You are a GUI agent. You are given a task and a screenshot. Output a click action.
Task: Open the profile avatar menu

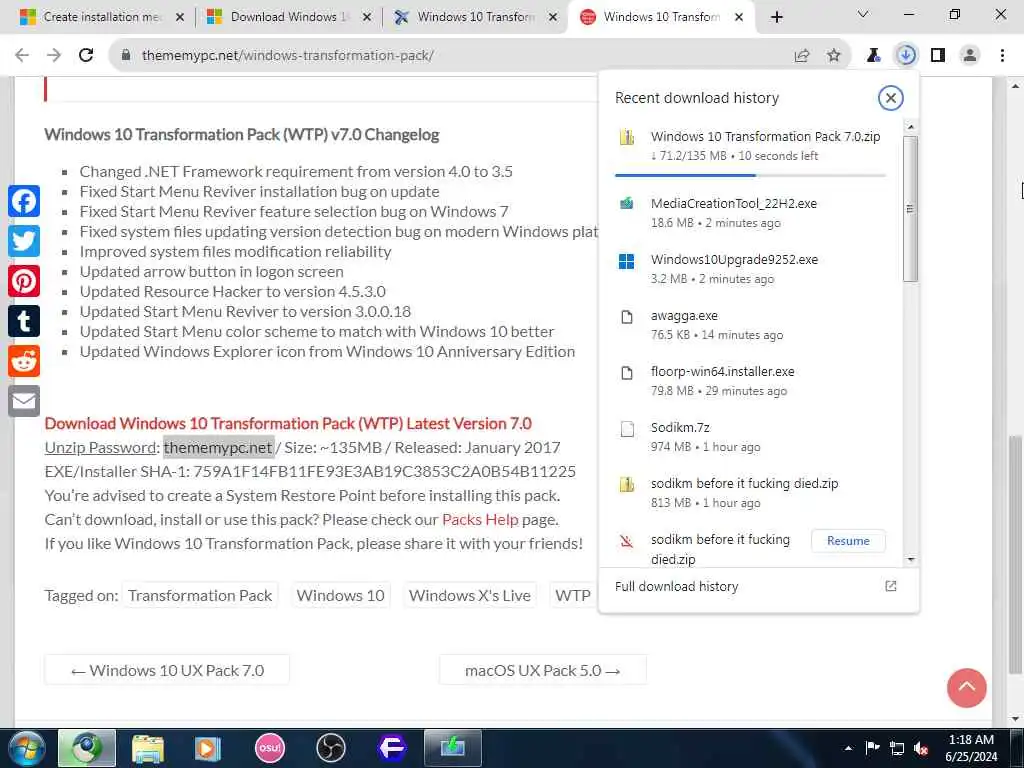pos(970,56)
